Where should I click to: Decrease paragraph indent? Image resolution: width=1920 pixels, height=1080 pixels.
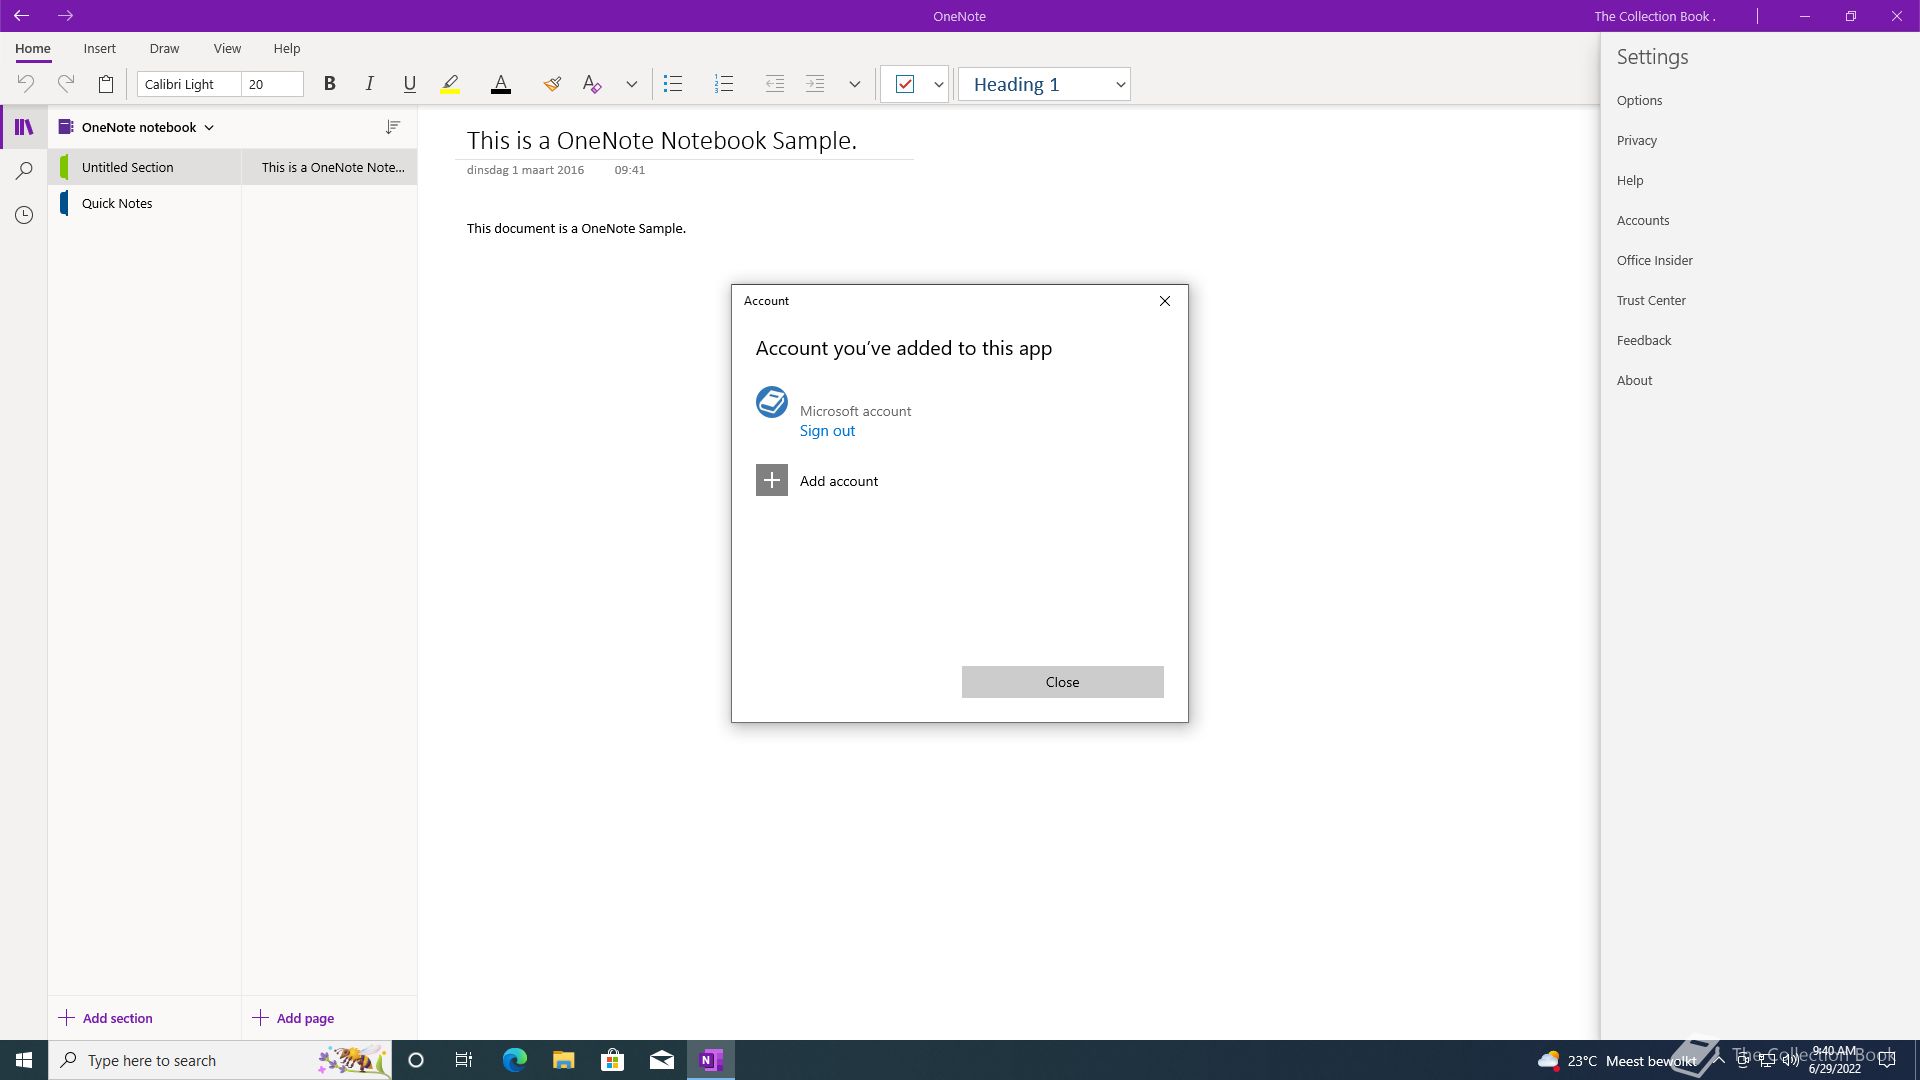tap(775, 84)
